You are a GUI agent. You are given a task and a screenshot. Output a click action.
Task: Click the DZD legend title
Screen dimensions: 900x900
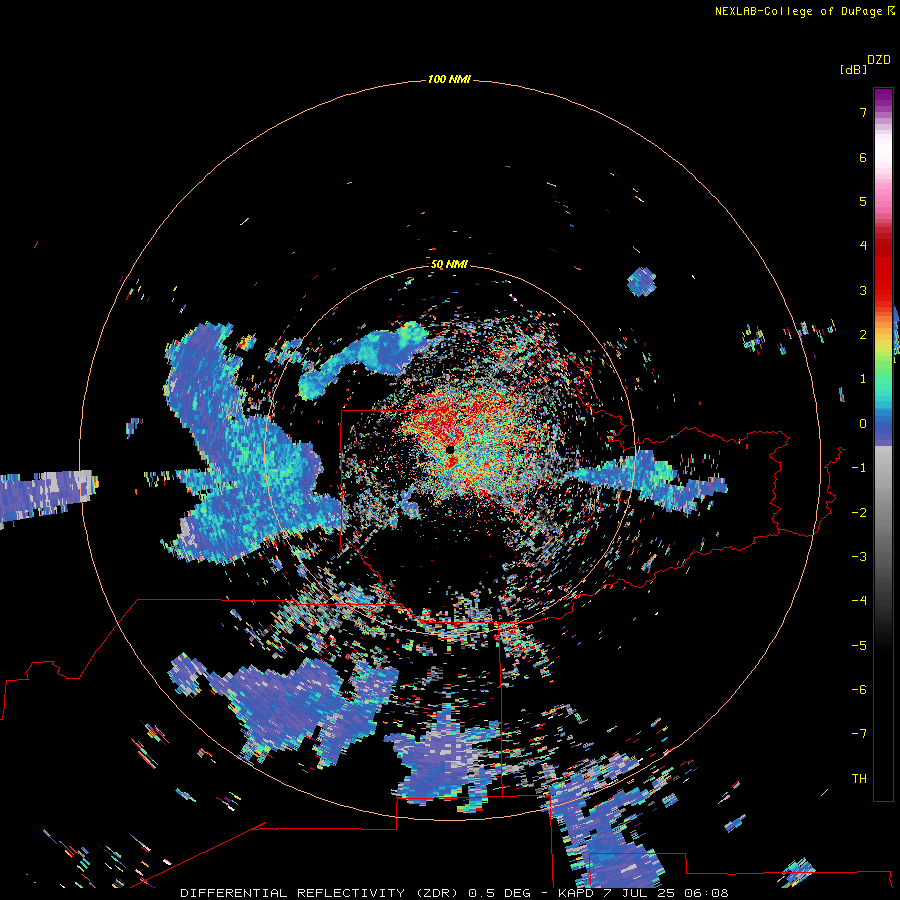tap(879, 60)
